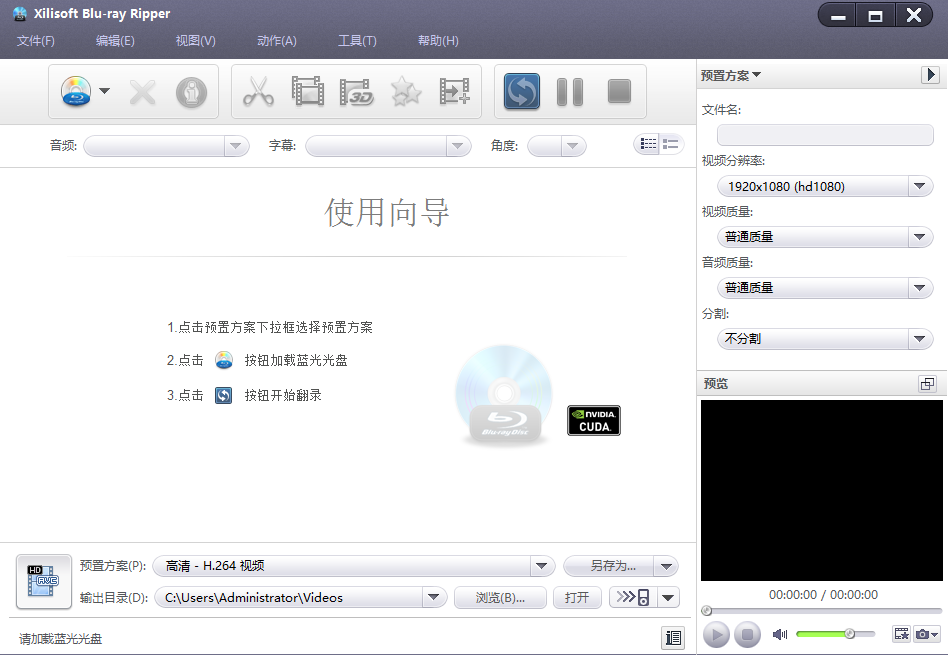Start ripping with the blue convert button
948x655 pixels.
pos(522,91)
